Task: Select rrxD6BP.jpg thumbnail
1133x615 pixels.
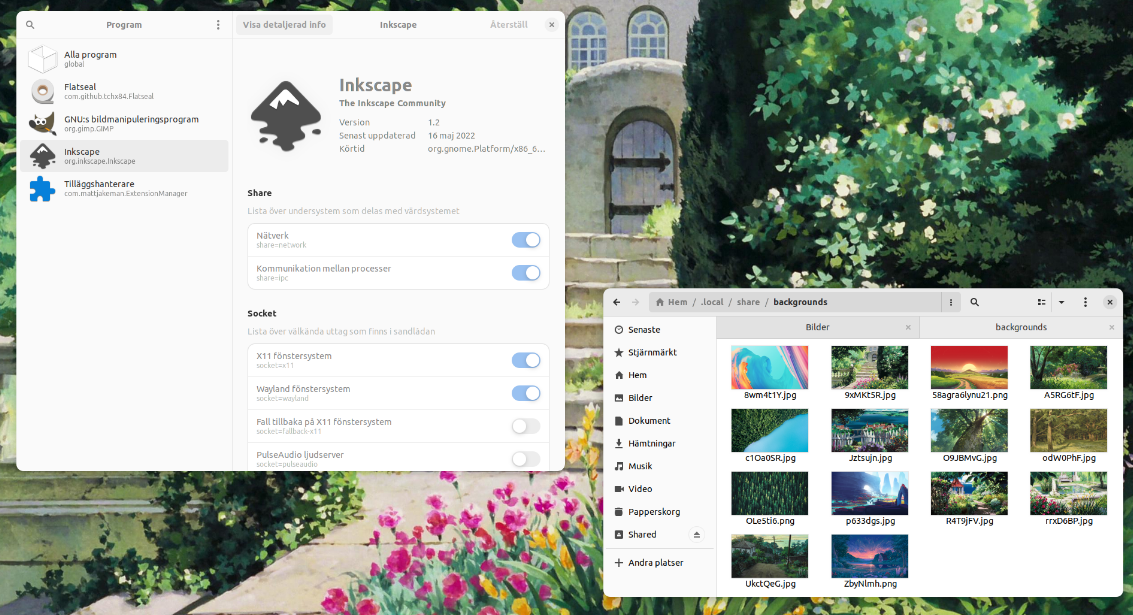Action: point(1069,493)
